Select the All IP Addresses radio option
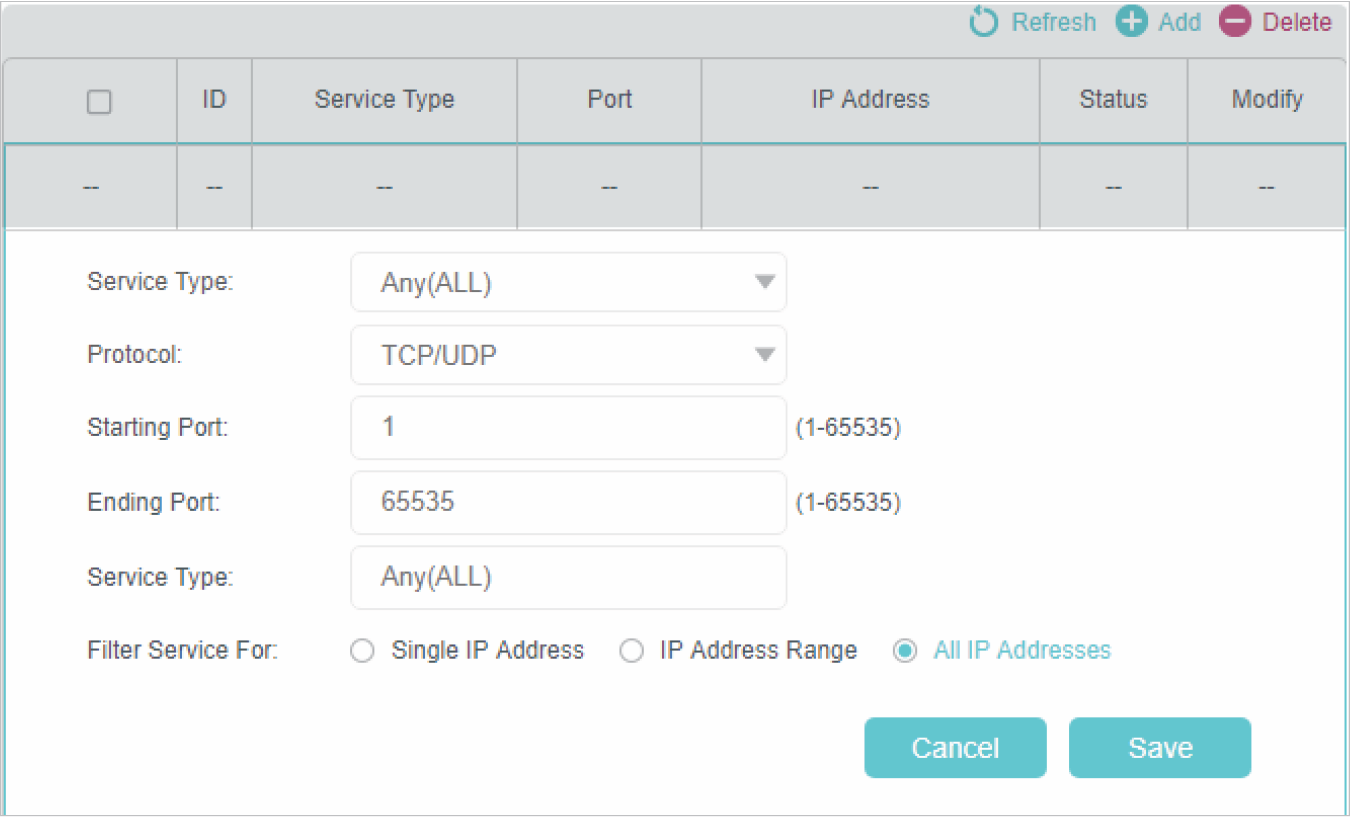The width and height of the screenshot is (1350, 817). point(905,651)
